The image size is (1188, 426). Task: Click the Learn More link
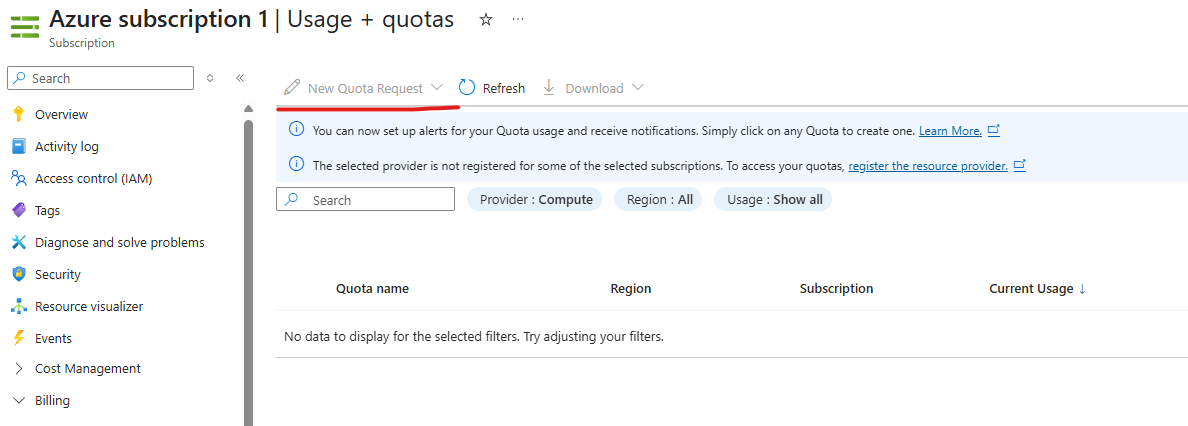click(x=950, y=131)
